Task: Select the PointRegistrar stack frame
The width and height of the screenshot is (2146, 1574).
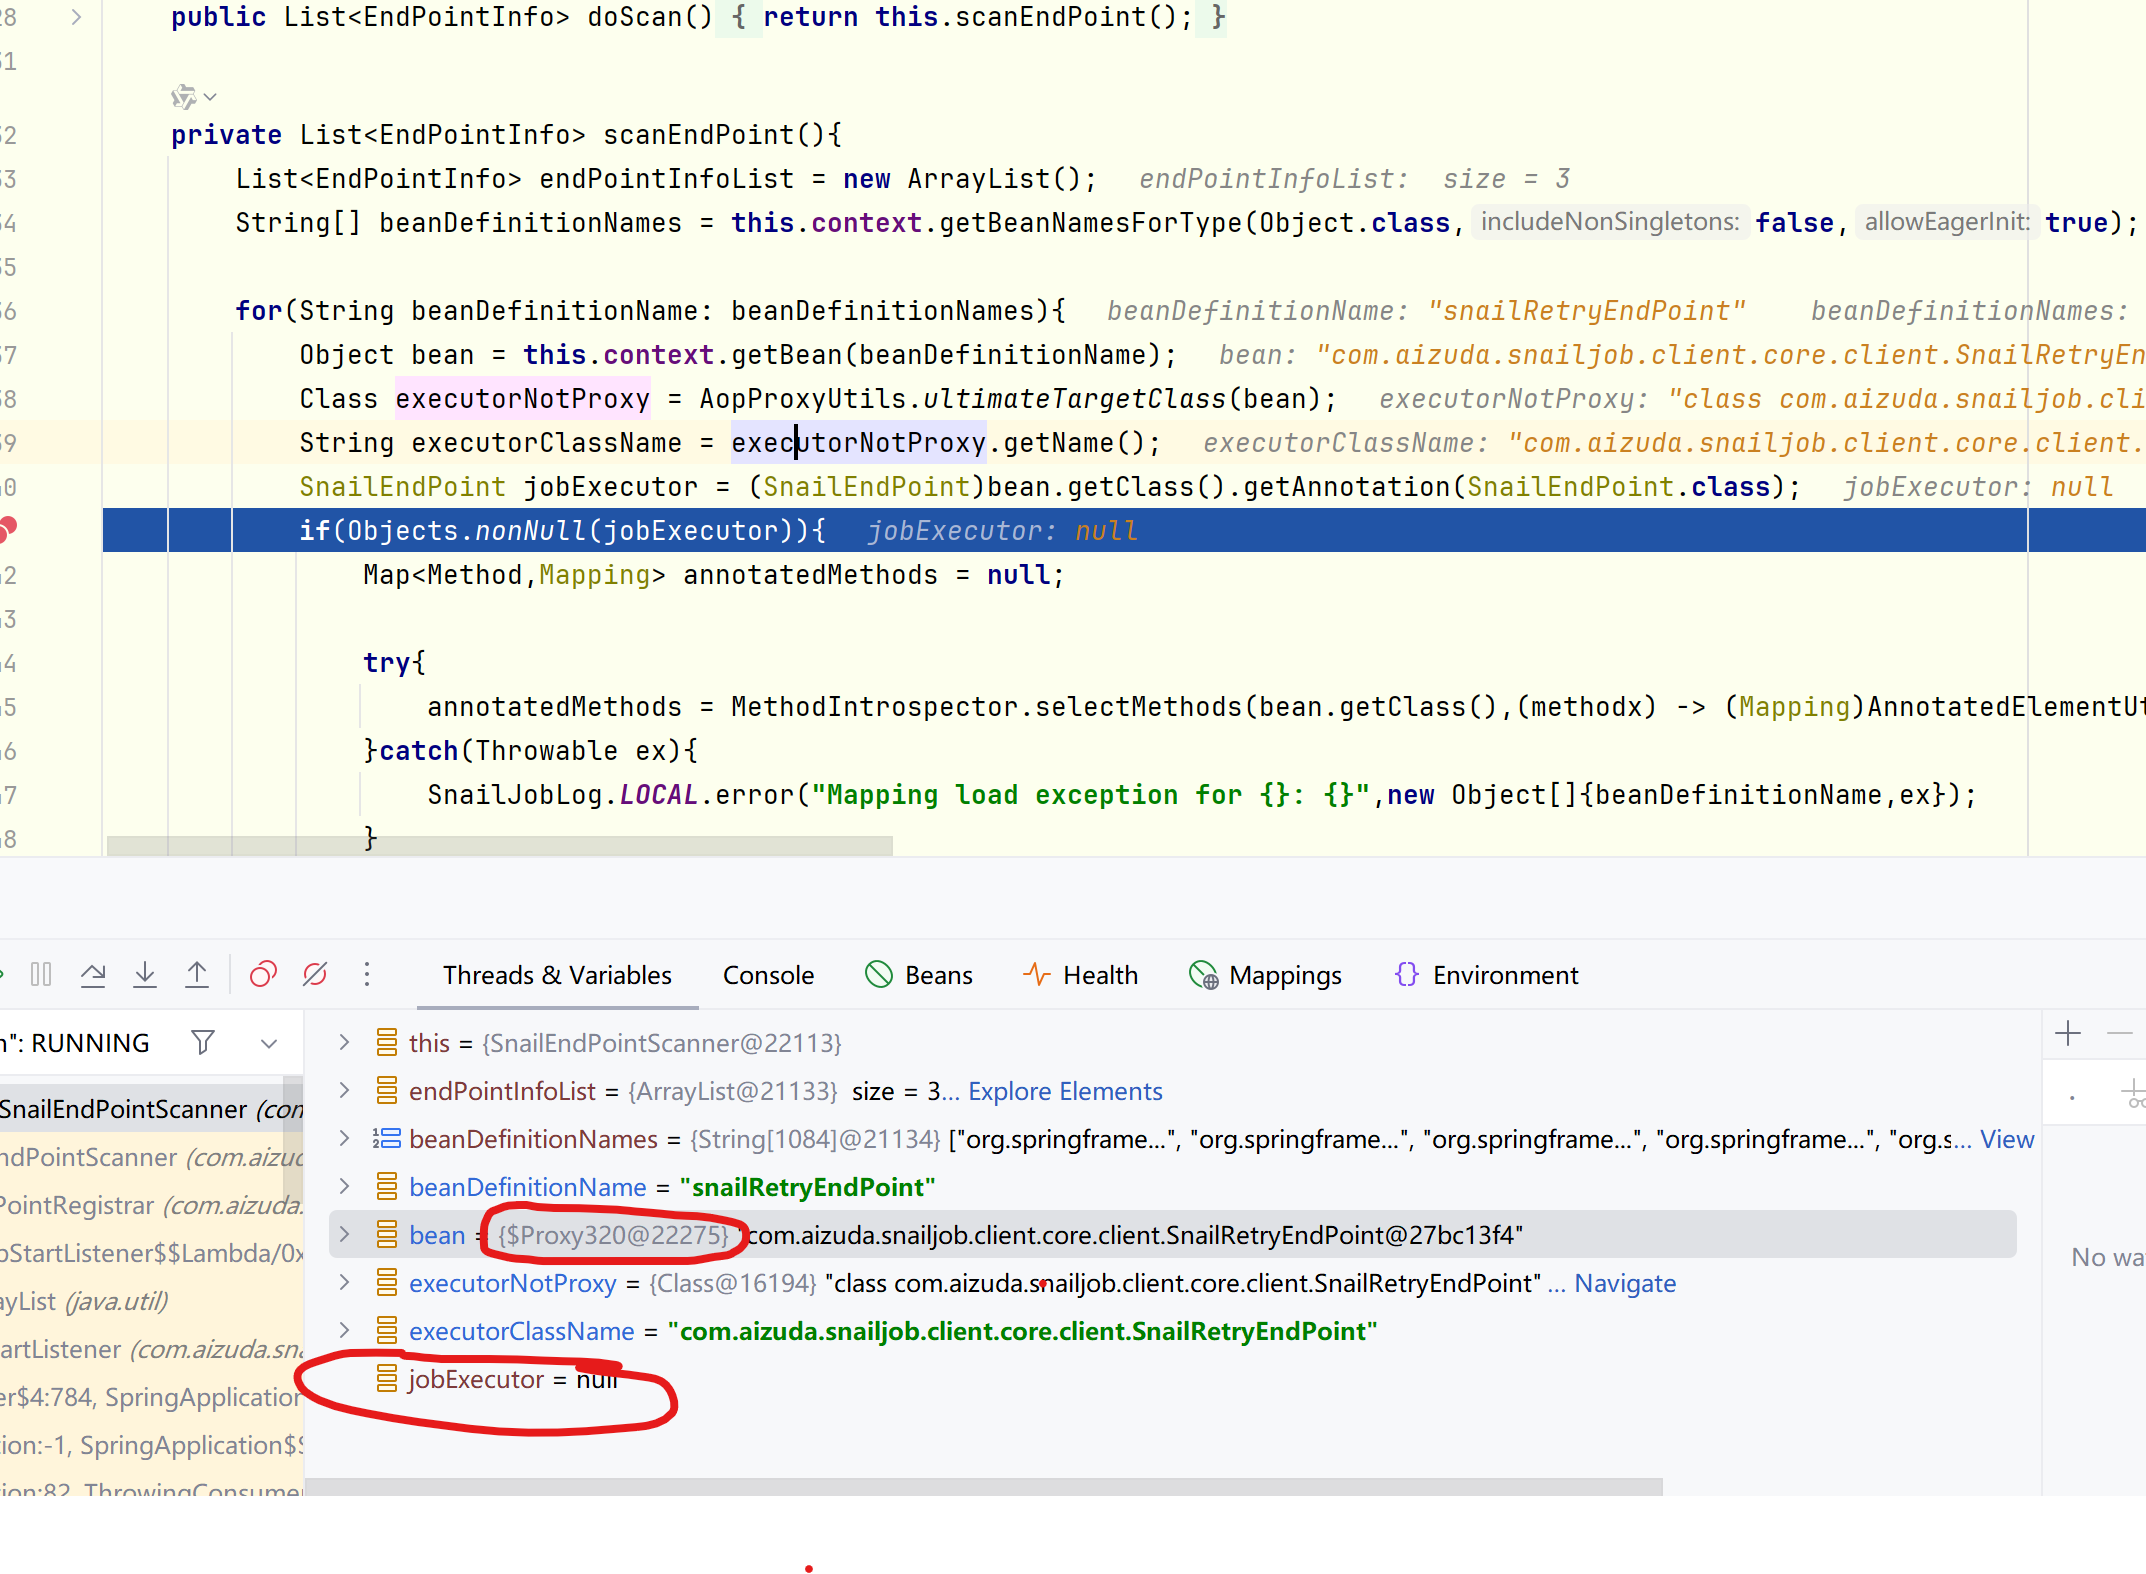Action: [x=151, y=1205]
